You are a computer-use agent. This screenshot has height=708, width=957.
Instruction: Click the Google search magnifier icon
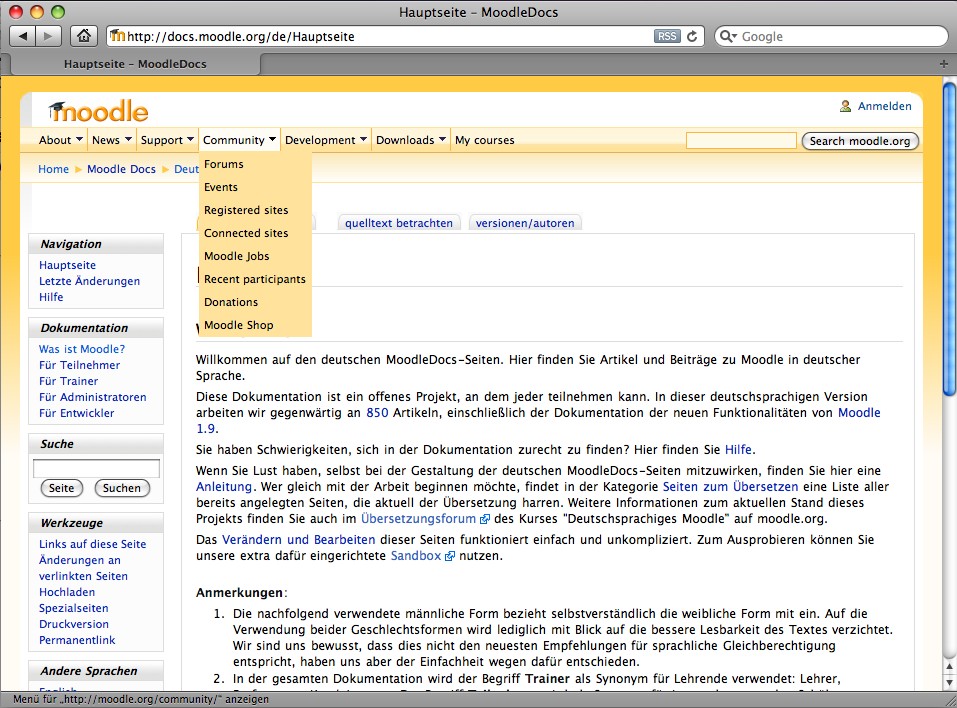[728, 36]
